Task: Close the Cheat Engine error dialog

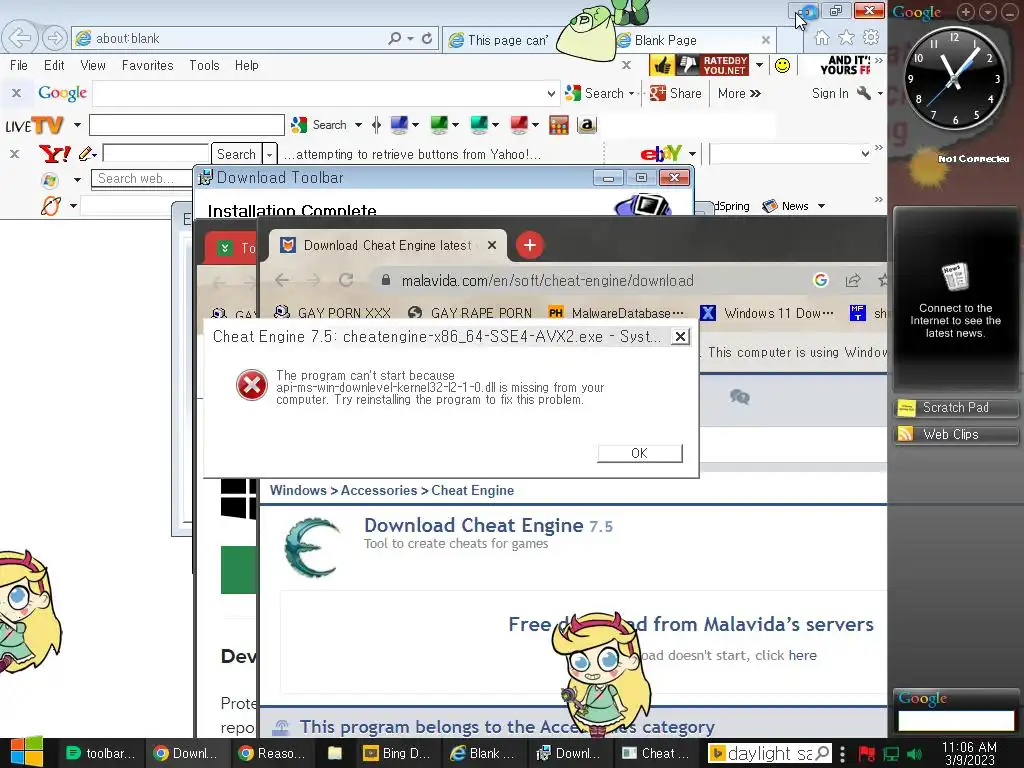Action: pyautogui.click(x=680, y=336)
